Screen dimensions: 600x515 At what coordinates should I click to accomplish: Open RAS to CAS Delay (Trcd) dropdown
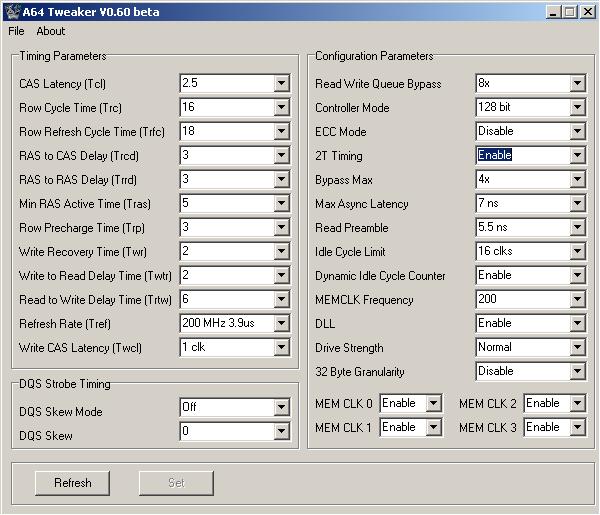[281, 155]
